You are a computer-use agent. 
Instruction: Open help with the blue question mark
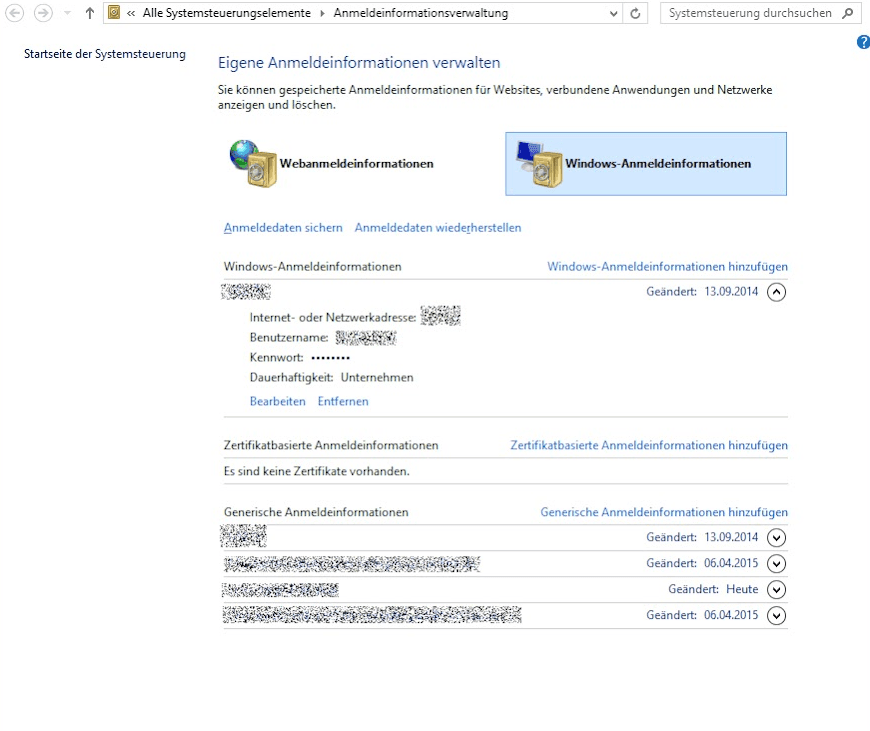pos(863,42)
